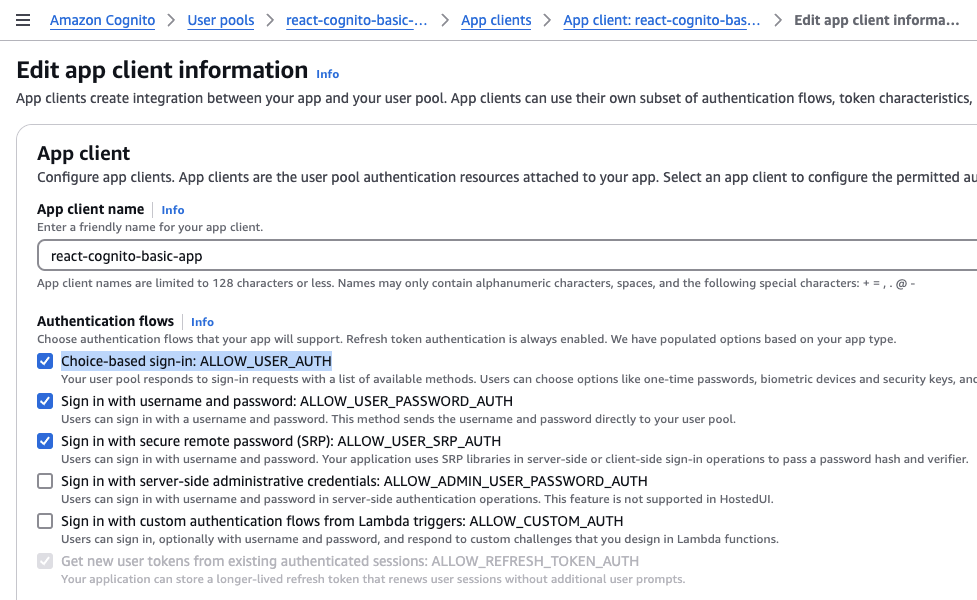The image size is (977, 600).
Task: Click disabled ALLOW_REFRESH_TOKEN_AUTH checkbox
Action: click(45, 561)
